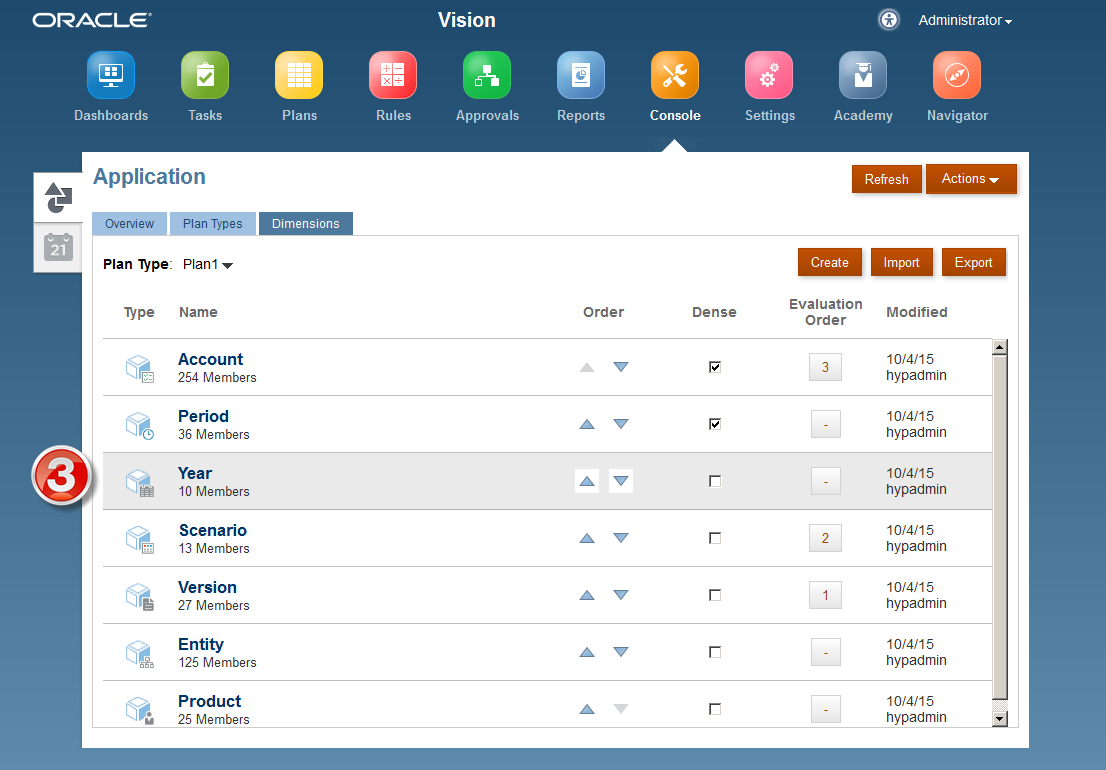The height and width of the screenshot is (770, 1106).
Task: Switch to the Dimensions tab
Action: tap(305, 224)
